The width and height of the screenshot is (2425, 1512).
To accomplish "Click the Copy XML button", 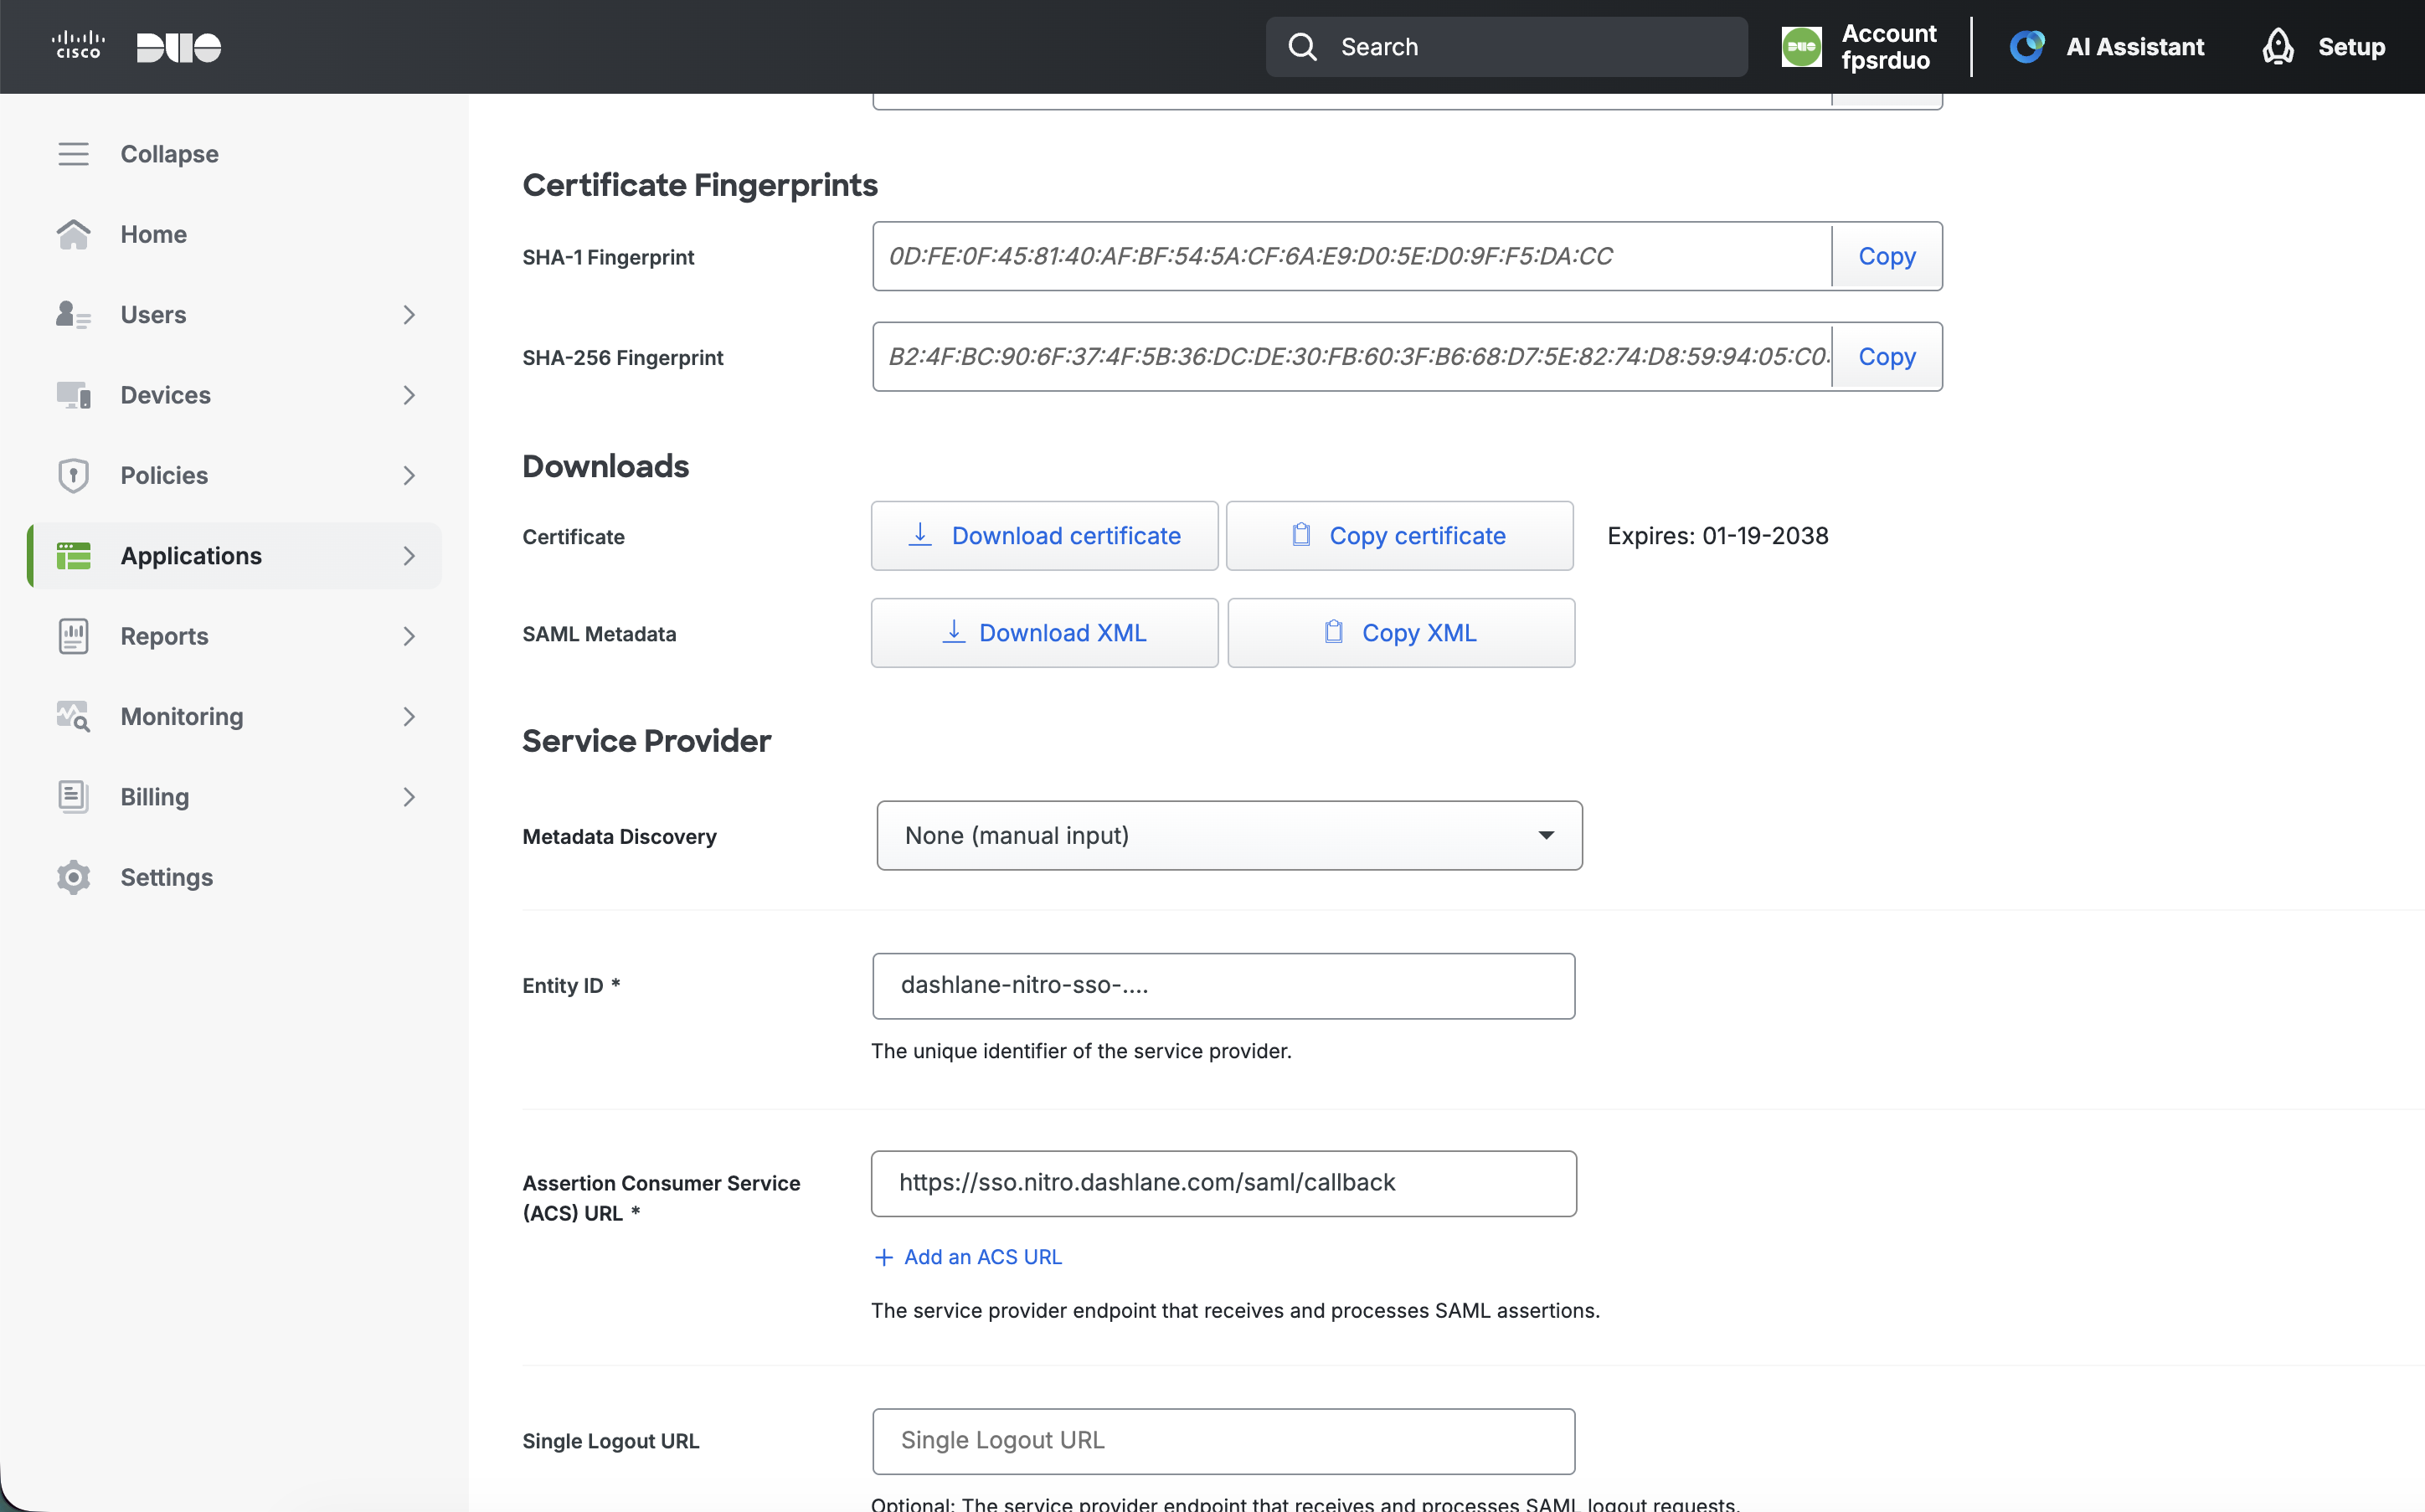I will click(1400, 633).
